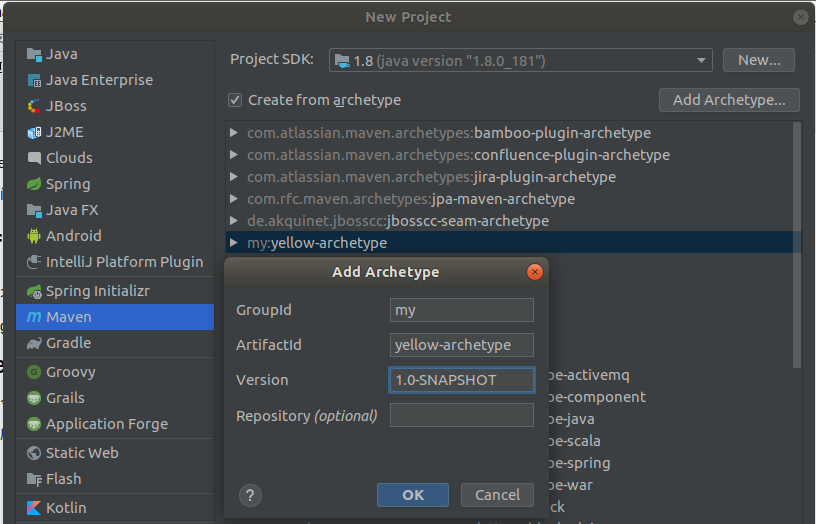Expand the jpa-maven-archetype tree node
The width and height of the screenshot is (816, 524).
234,199
